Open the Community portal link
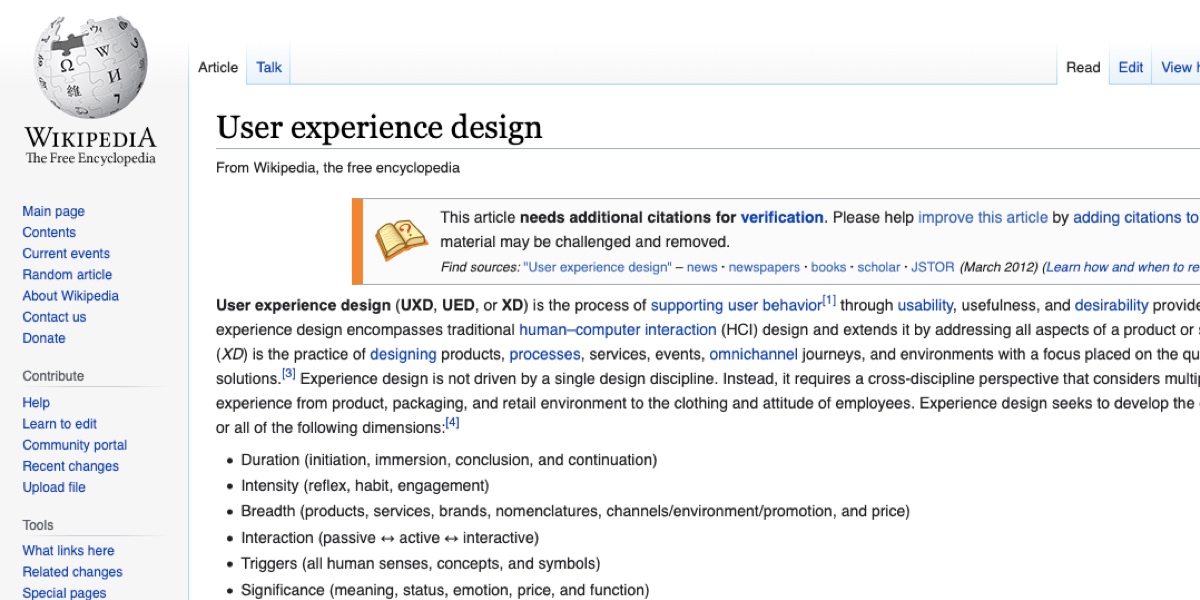Viewport: 1200px width, 600px height. 75,445
